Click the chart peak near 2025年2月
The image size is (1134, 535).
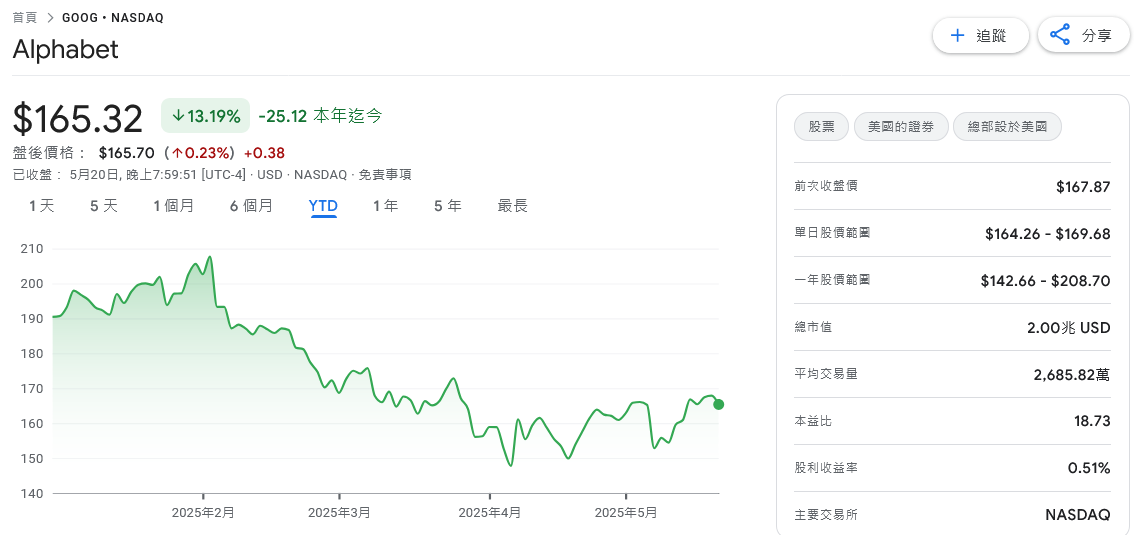point(210,257)
